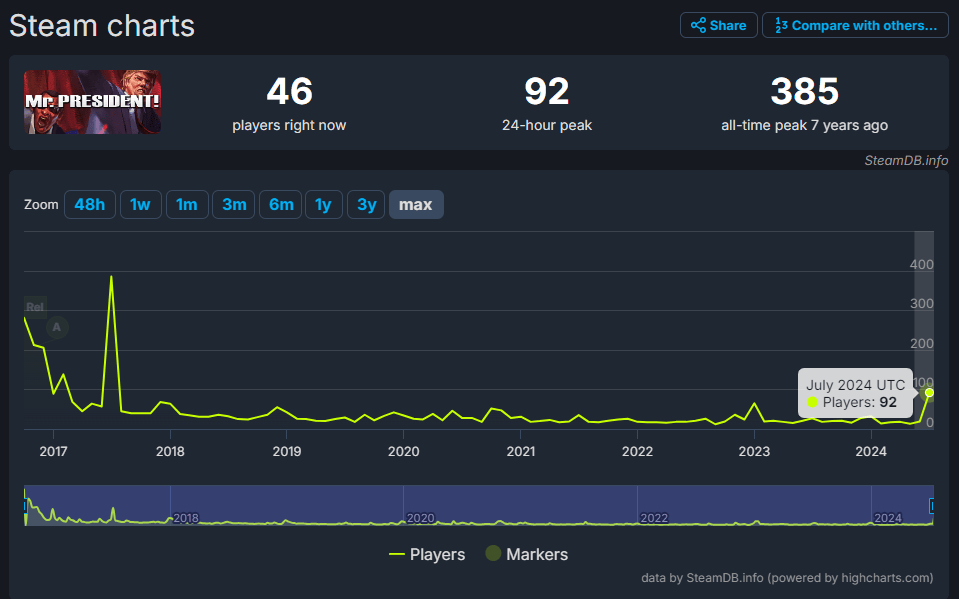Toggle the Players series in legend
The height and width of the screenshot is (599, 959).
tap(427, 554)
